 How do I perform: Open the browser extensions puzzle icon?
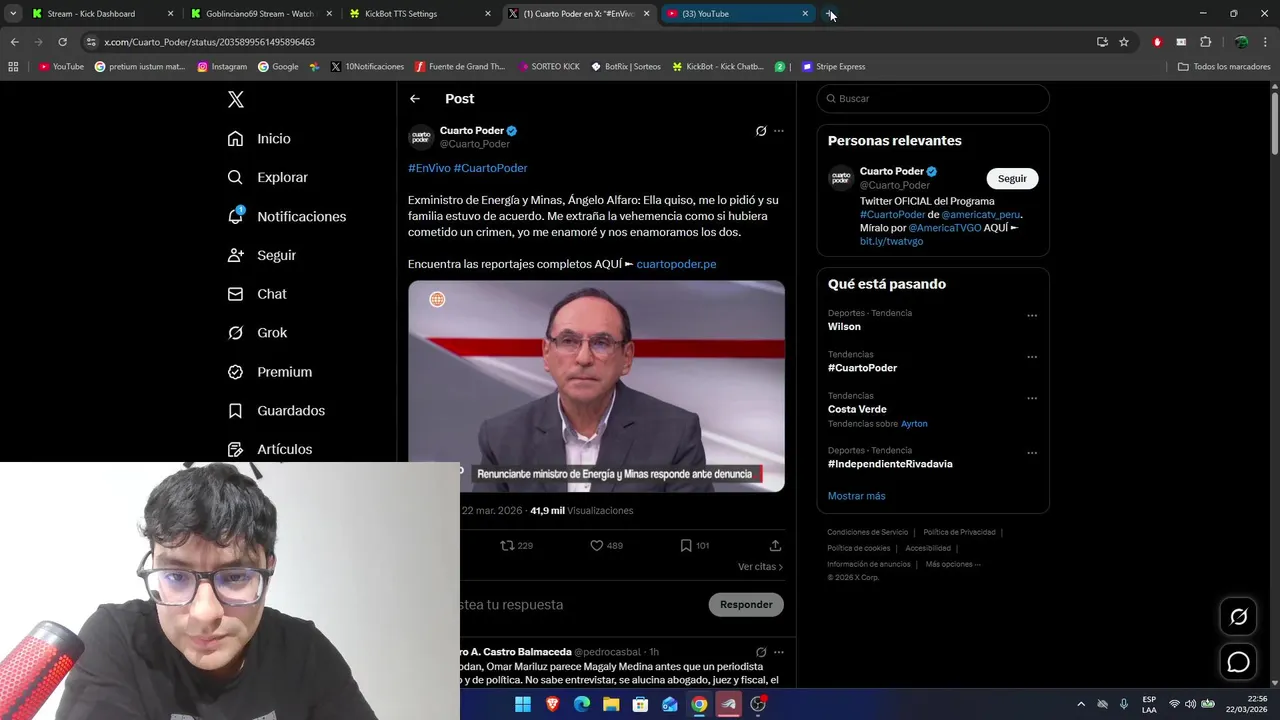(x=1205, y=42)
